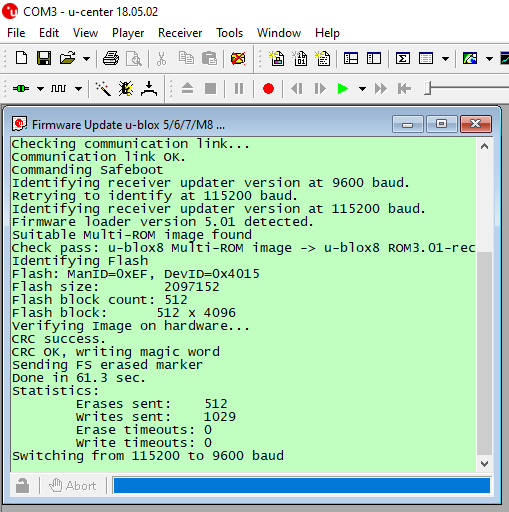This screenshot has width=509, height=512.
Task: Expand the baudrate dropdown arrow
Action: (78, 89)
